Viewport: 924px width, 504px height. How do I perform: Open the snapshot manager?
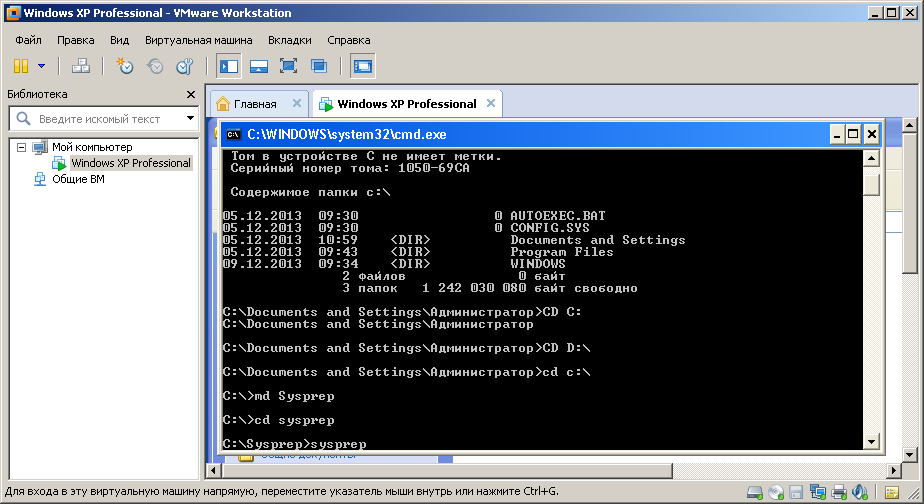(185, 66)
